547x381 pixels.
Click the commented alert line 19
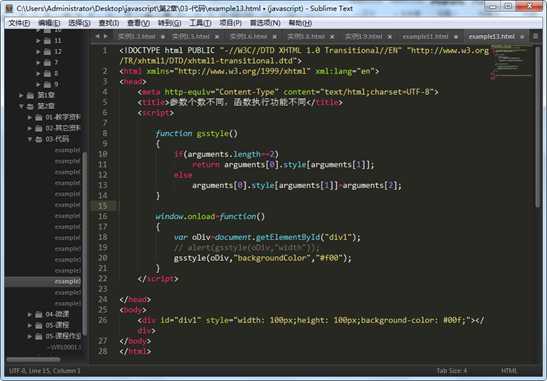coord(246,248)
